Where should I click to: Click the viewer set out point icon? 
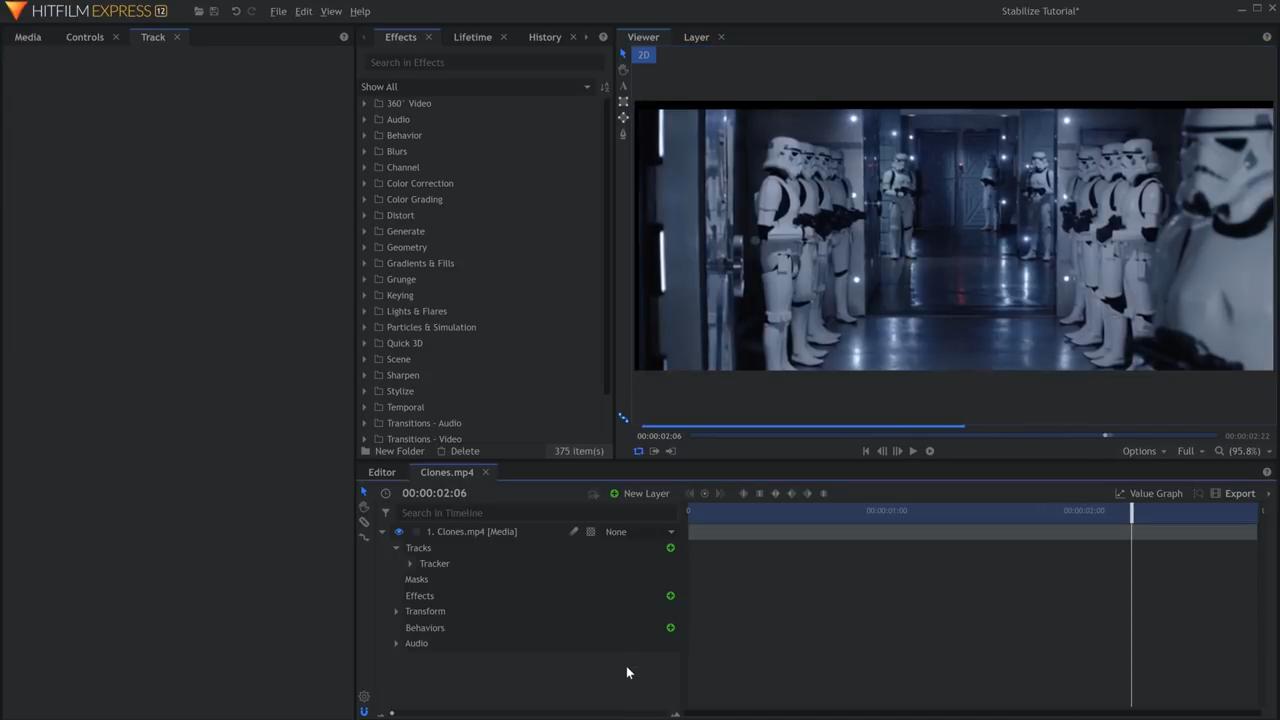click(x=670, y=451)
